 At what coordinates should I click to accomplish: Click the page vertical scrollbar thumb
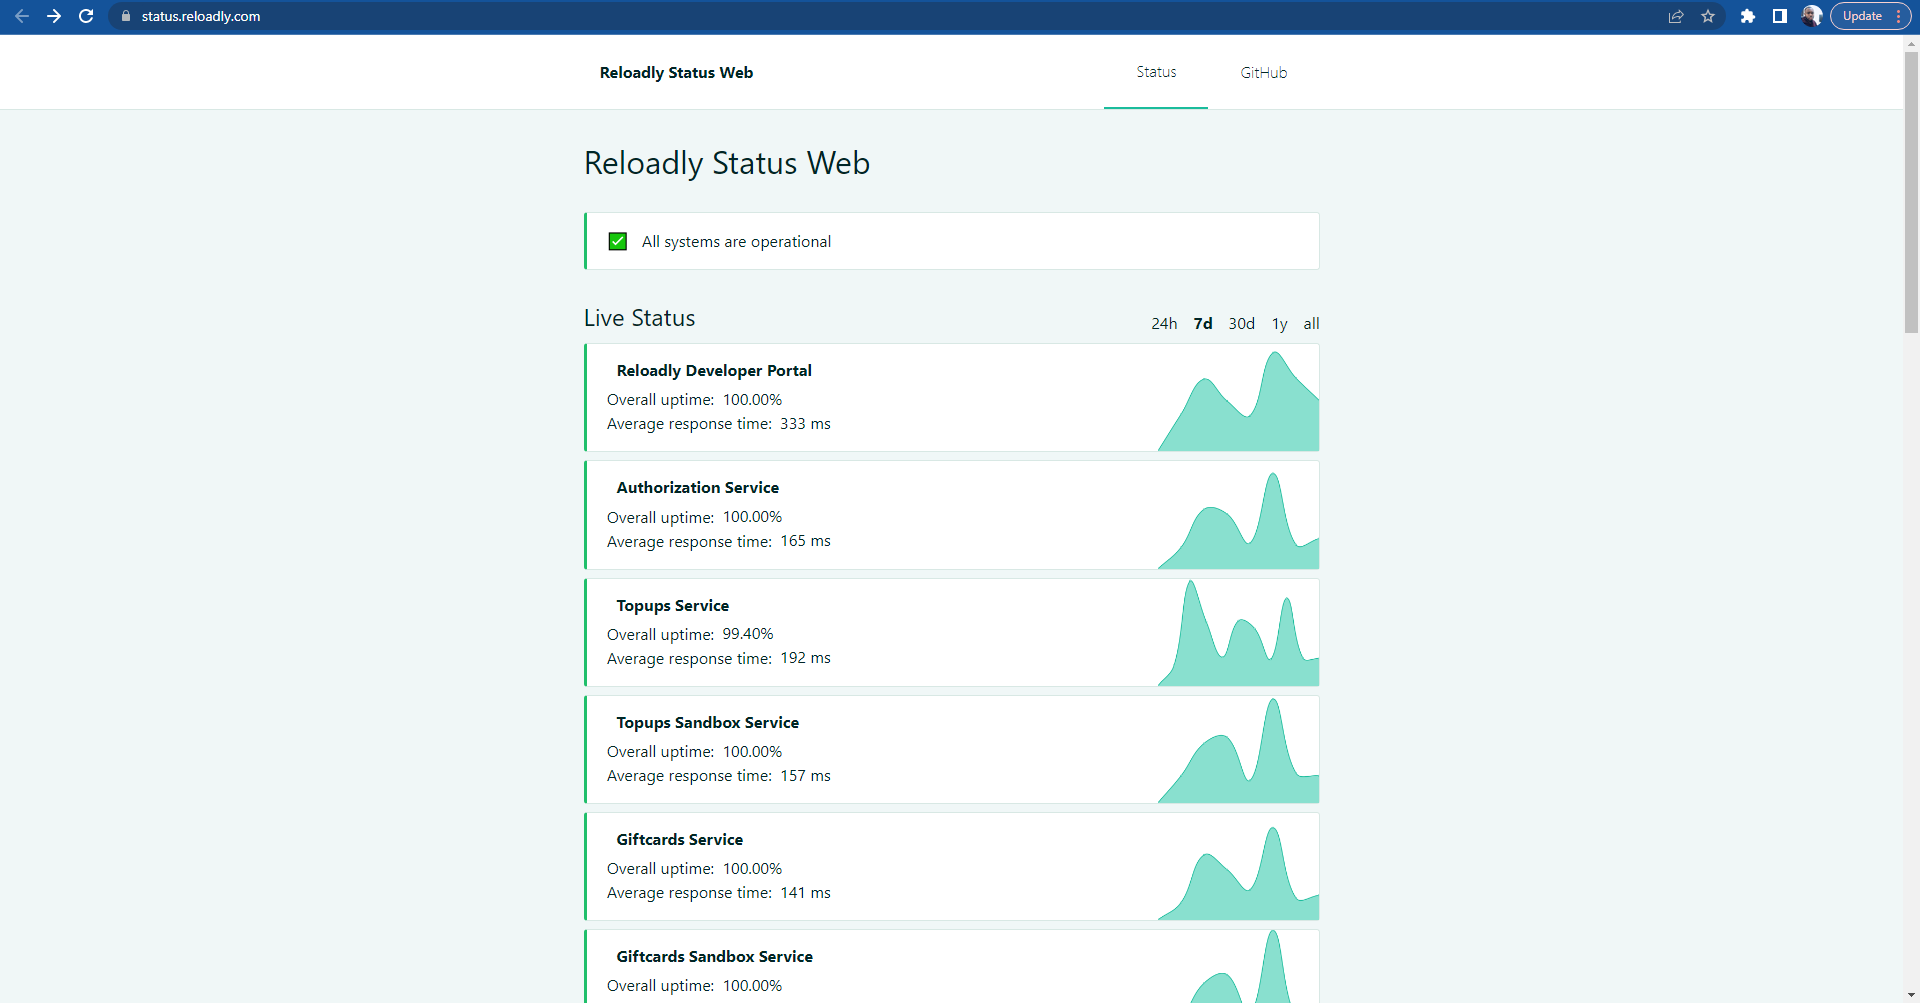coord(1911,191)
